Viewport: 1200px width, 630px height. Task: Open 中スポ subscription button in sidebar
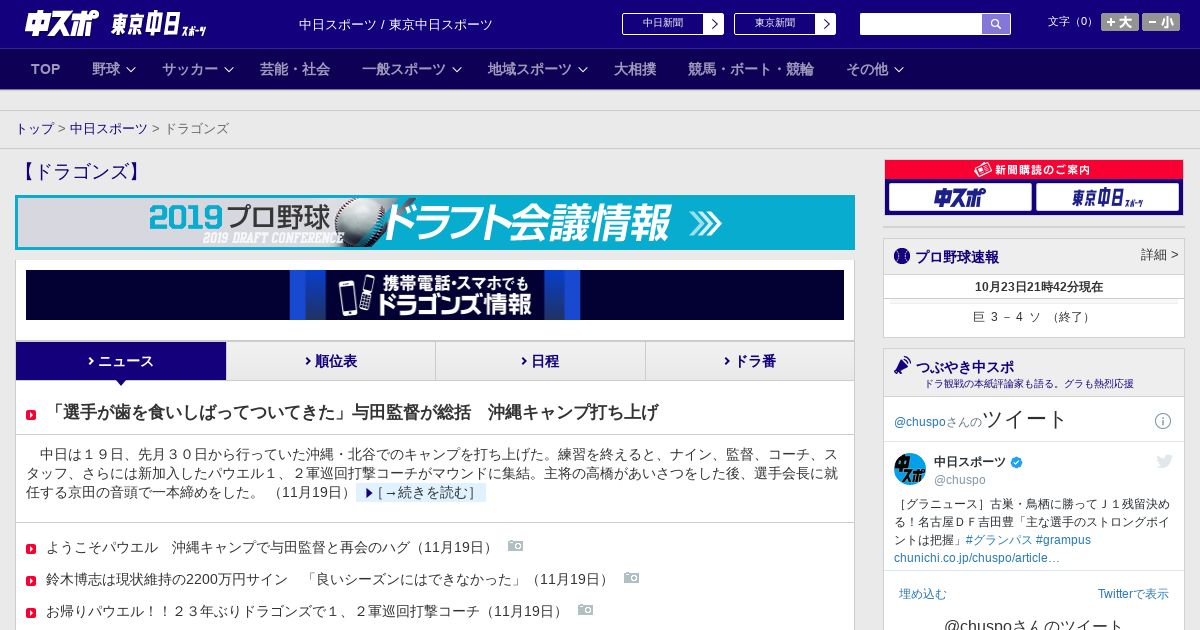coord(960,198)
